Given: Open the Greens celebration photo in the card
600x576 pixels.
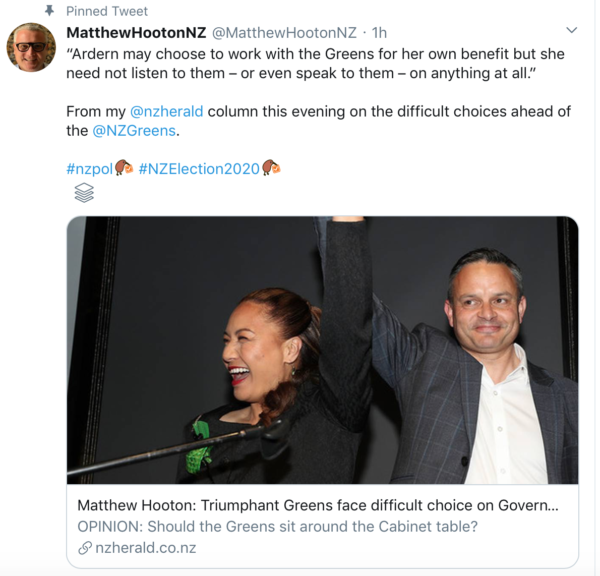Looking at the screenshot, I should [322, 350].
